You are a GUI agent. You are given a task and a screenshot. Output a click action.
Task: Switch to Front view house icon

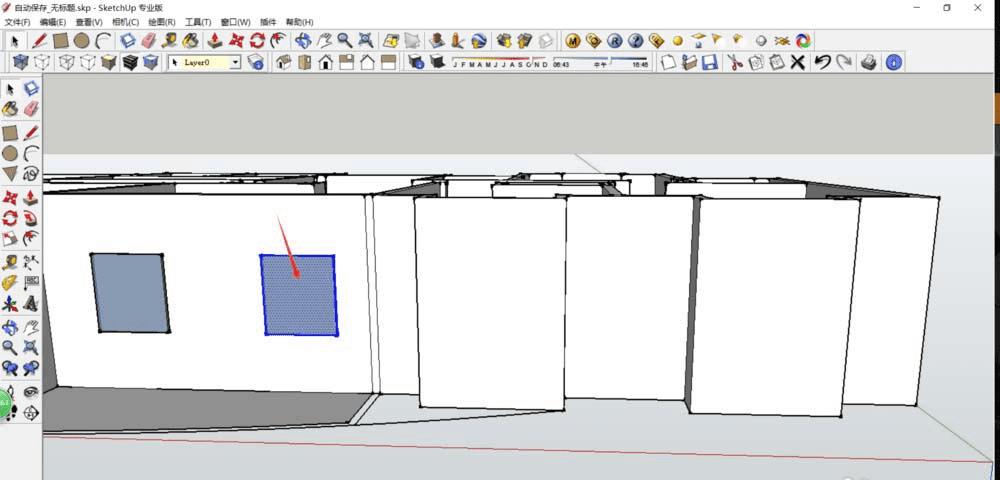pyautogui.click(x=326, y=62)
